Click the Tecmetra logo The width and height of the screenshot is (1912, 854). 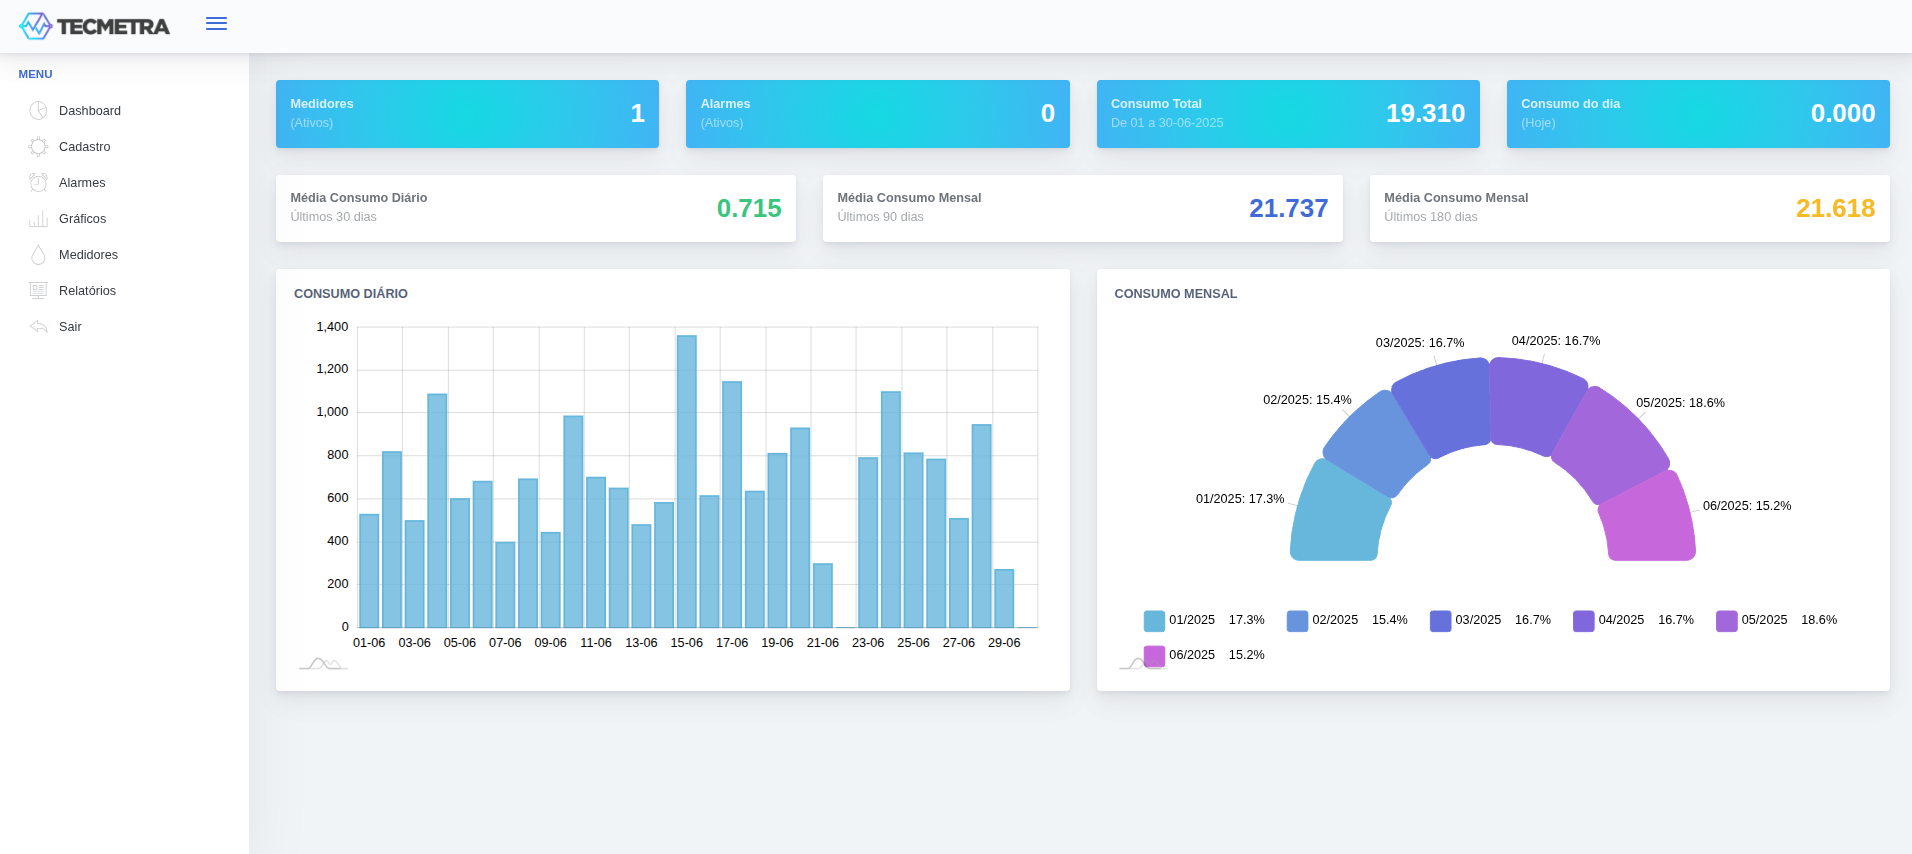(94, 26)
